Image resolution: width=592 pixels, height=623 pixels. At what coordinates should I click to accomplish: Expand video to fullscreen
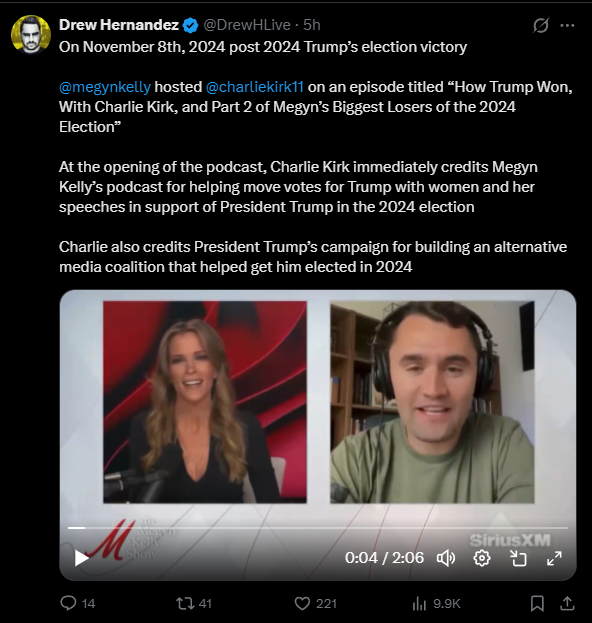coord(554,558)
